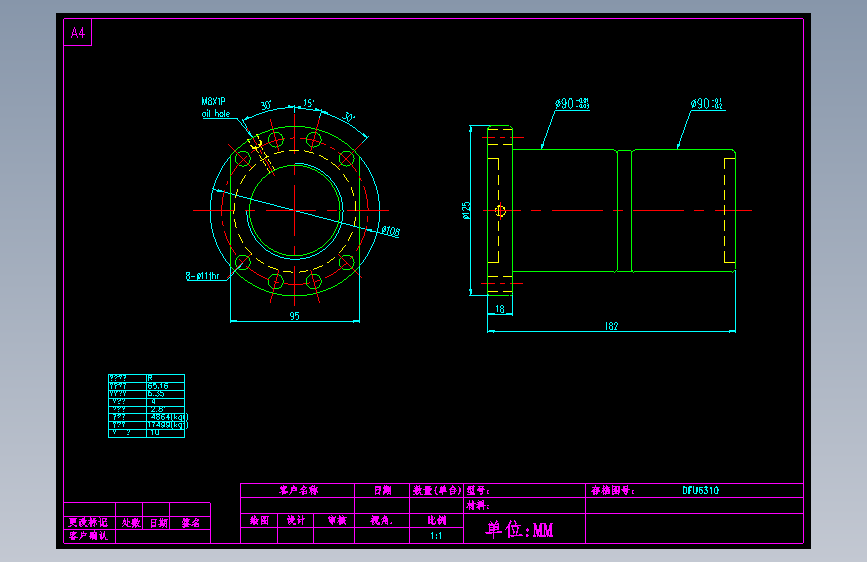Screen dimensions: 867x562
Task: Click the ø125 flange diameter dimension
Action: (x=466, y=210)
